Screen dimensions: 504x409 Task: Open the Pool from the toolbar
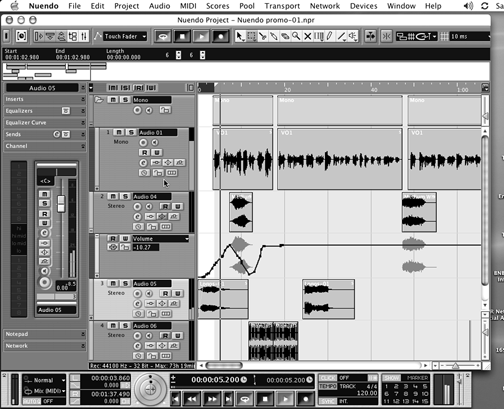72,36
